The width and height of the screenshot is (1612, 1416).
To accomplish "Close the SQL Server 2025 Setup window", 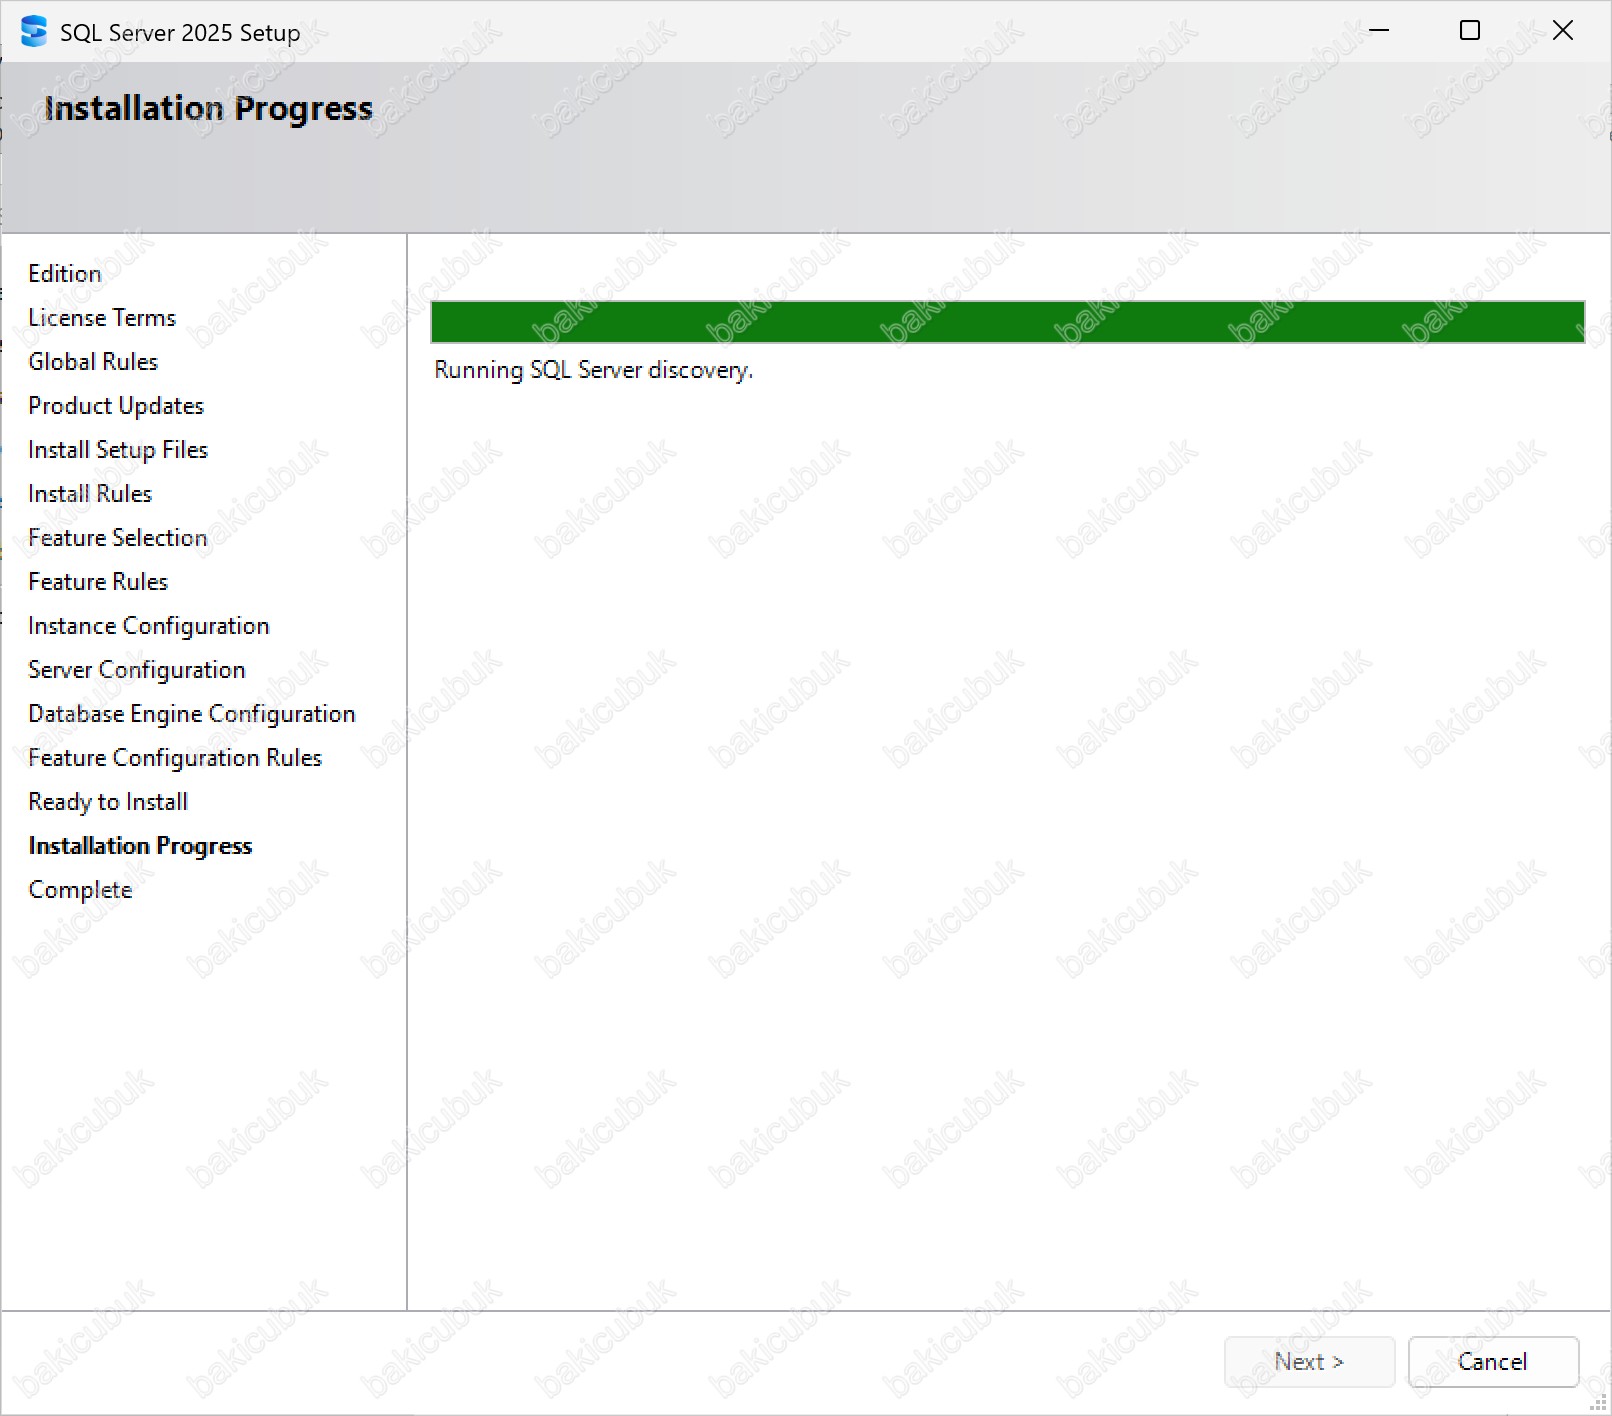I will tap(1562, 31).
